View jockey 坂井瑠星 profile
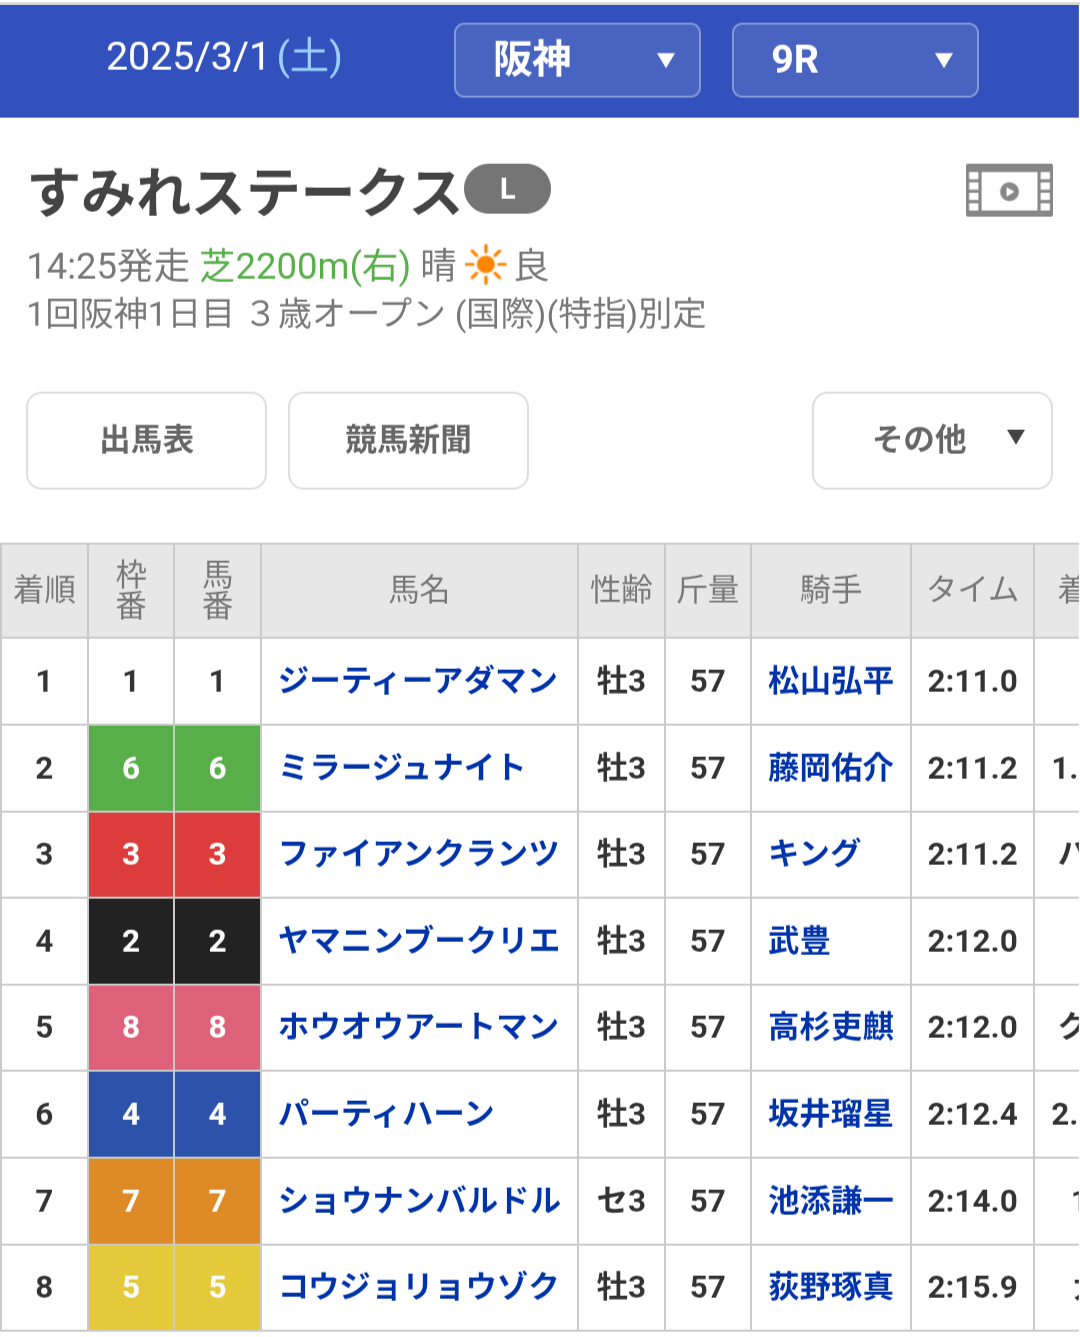The height and width of the screenshot is (1337, 1080). coord(830,1114)
